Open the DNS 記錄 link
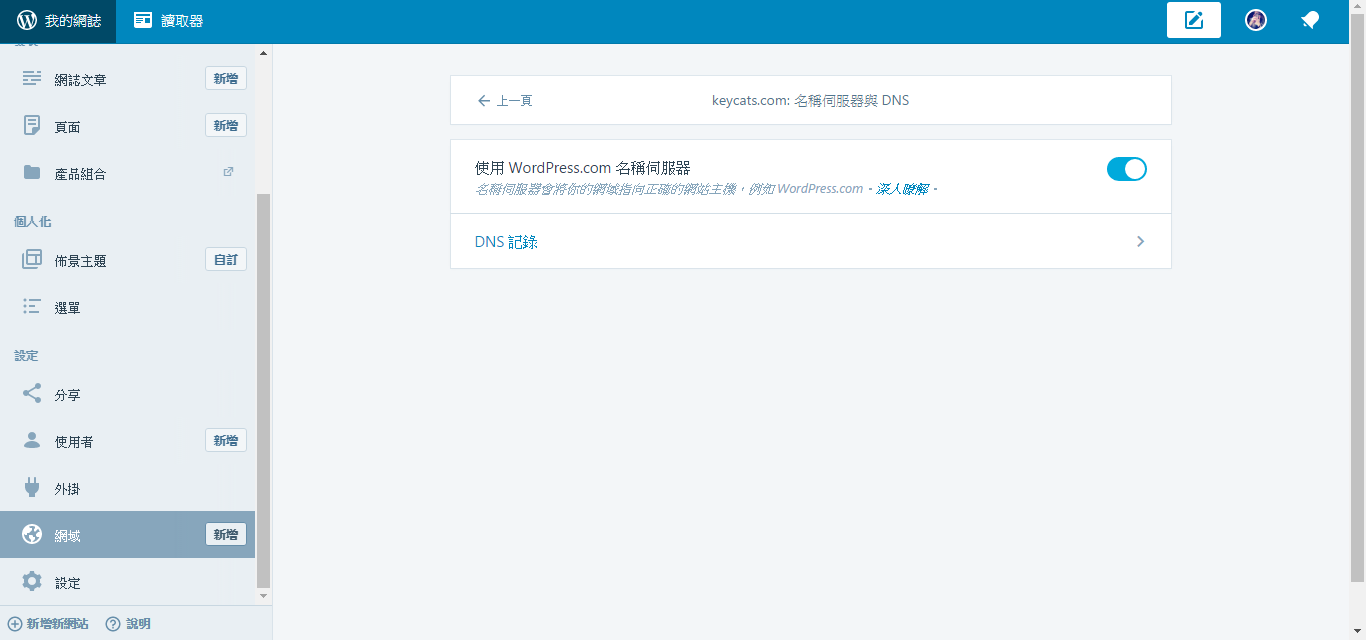Viewport: 1366px width, 640px height. tap(506, 242)
